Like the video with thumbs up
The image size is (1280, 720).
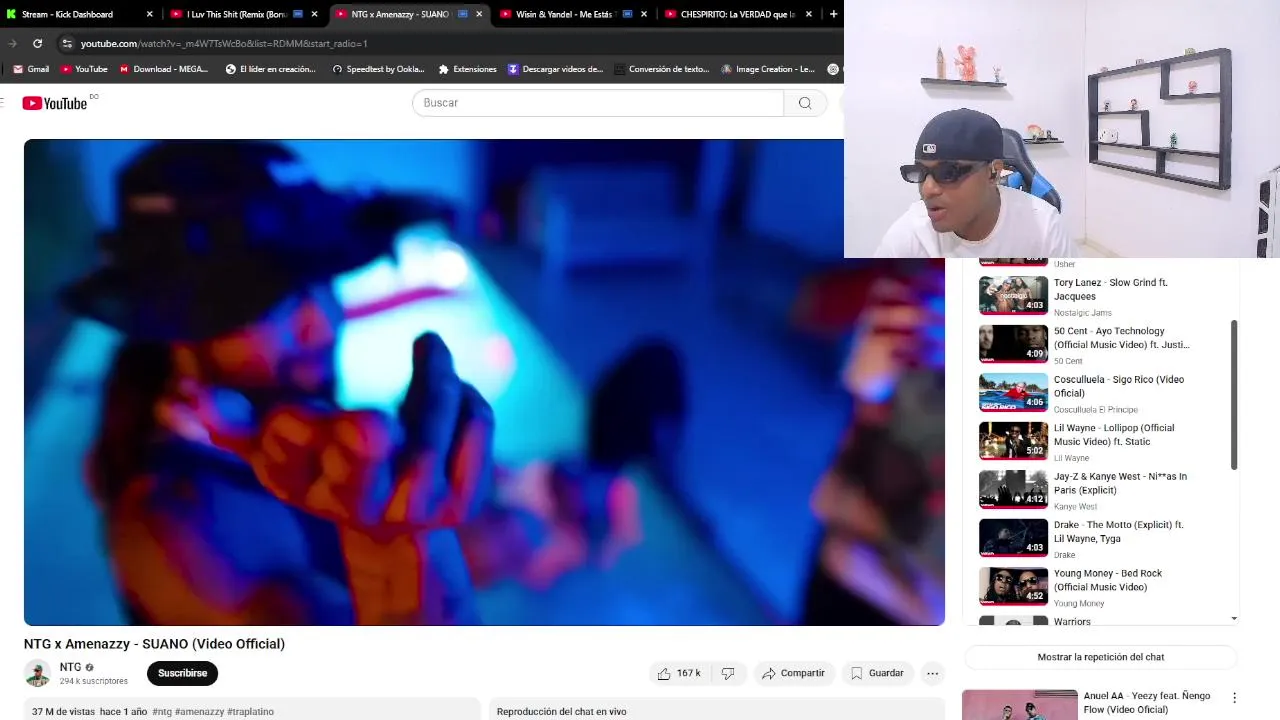tap(679, 673)
